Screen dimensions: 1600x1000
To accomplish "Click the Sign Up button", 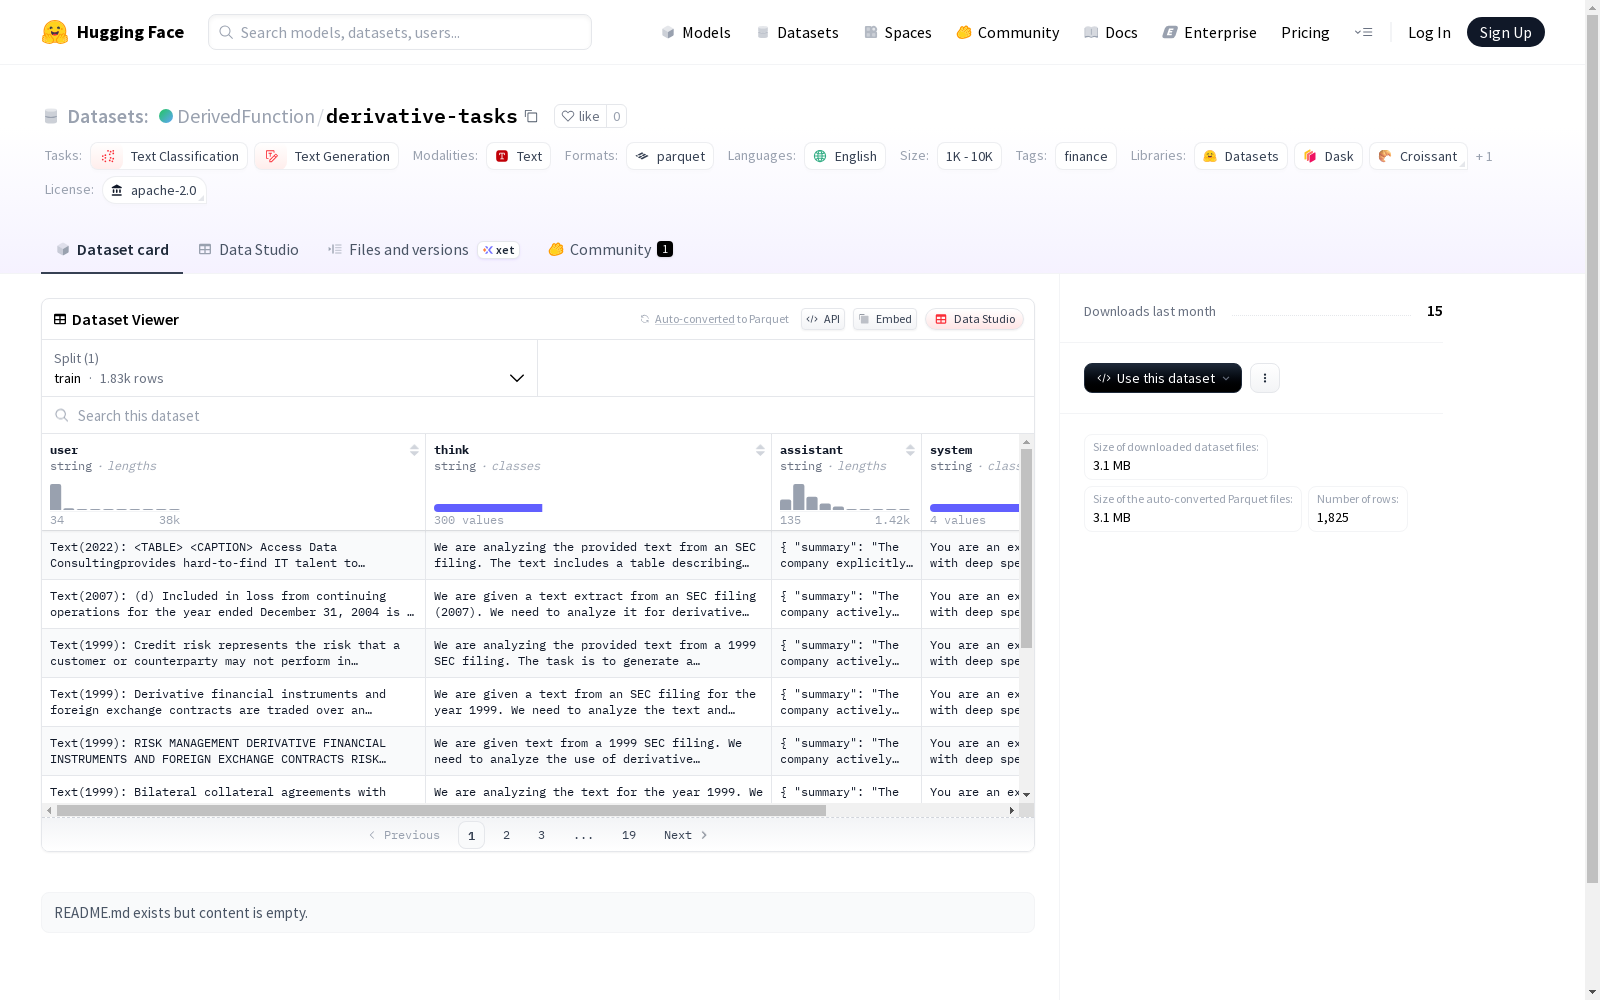I will tap(1506, 32).
